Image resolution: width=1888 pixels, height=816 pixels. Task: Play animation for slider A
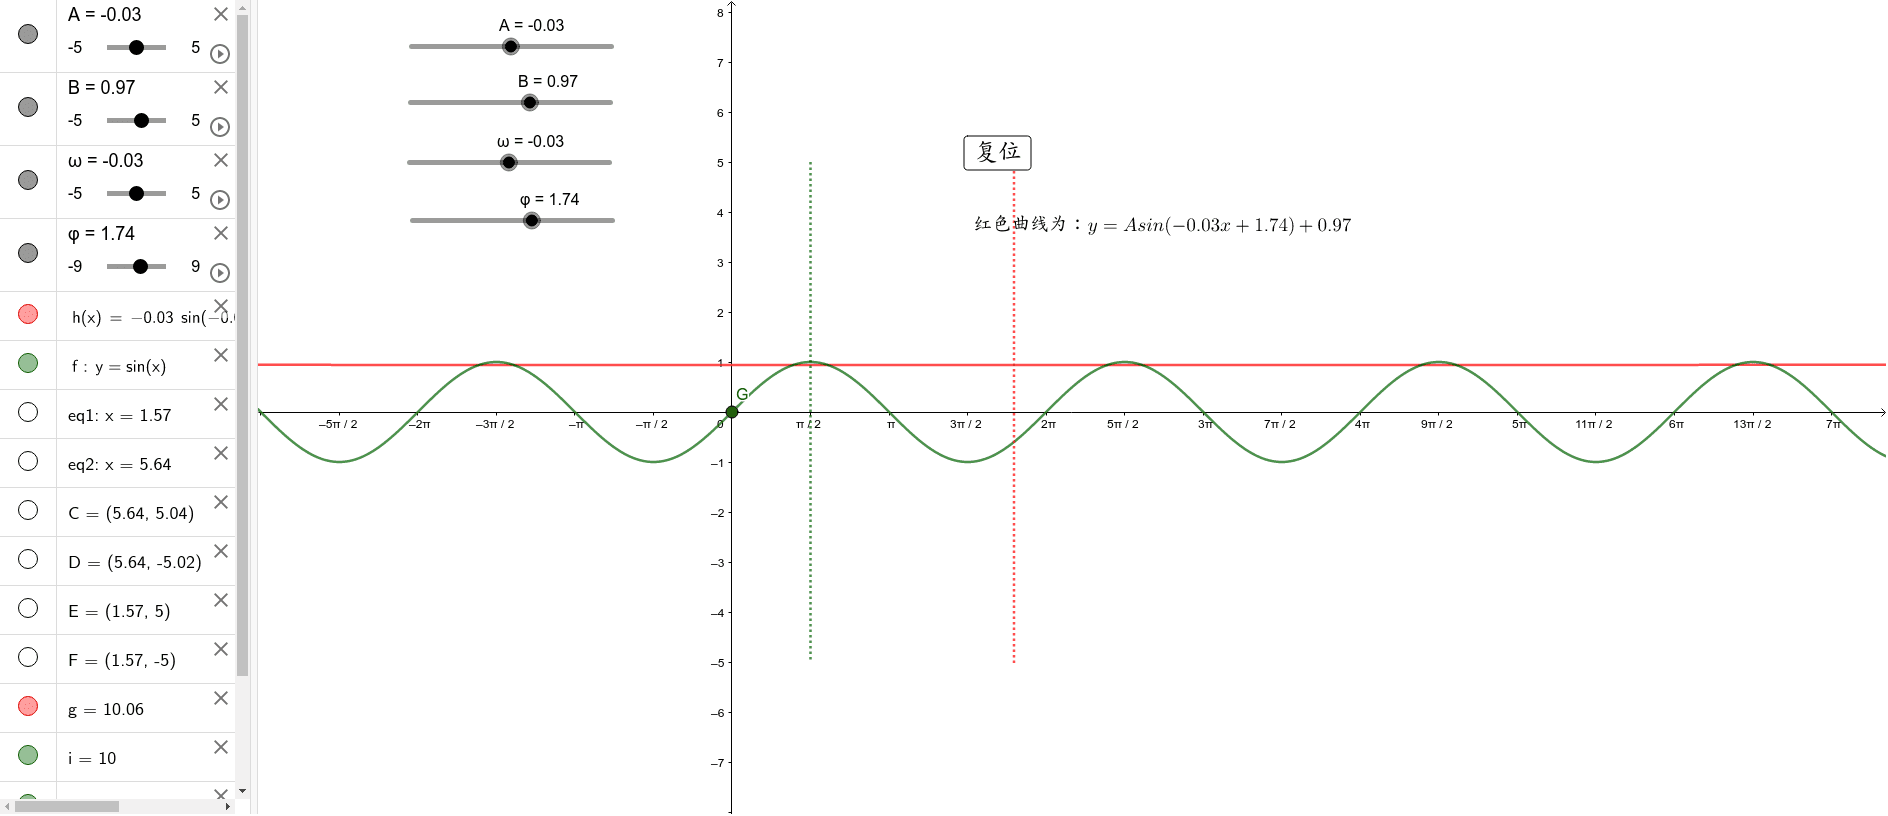point(220,54)
